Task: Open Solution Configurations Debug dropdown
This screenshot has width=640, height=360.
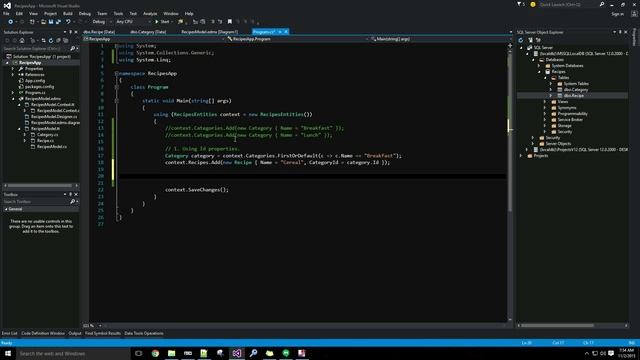Action: pos(101,22)
